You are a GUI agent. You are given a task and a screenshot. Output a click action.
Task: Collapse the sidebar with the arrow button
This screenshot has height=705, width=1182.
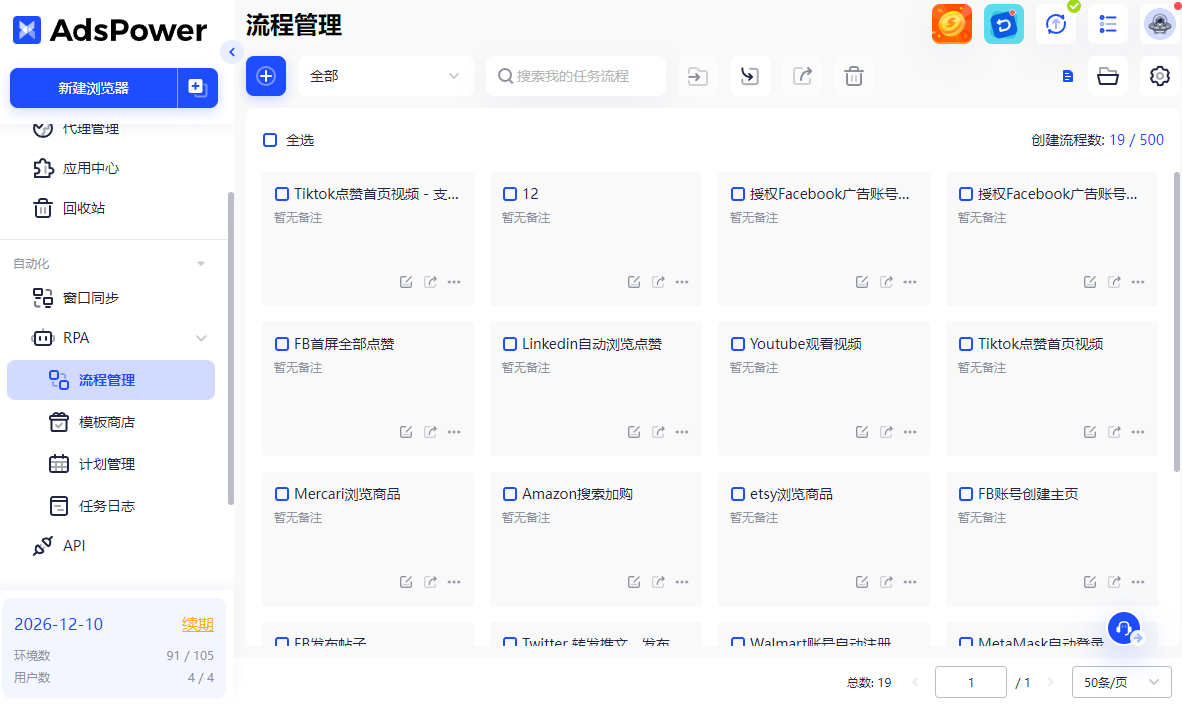(231, 52)
